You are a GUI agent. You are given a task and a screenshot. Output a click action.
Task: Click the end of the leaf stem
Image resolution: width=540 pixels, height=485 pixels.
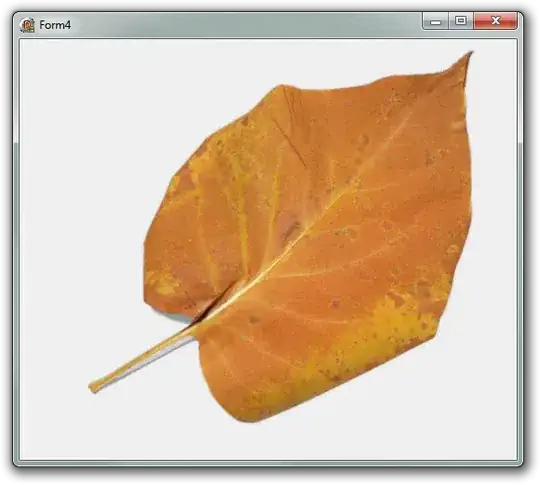click(94, 387)
